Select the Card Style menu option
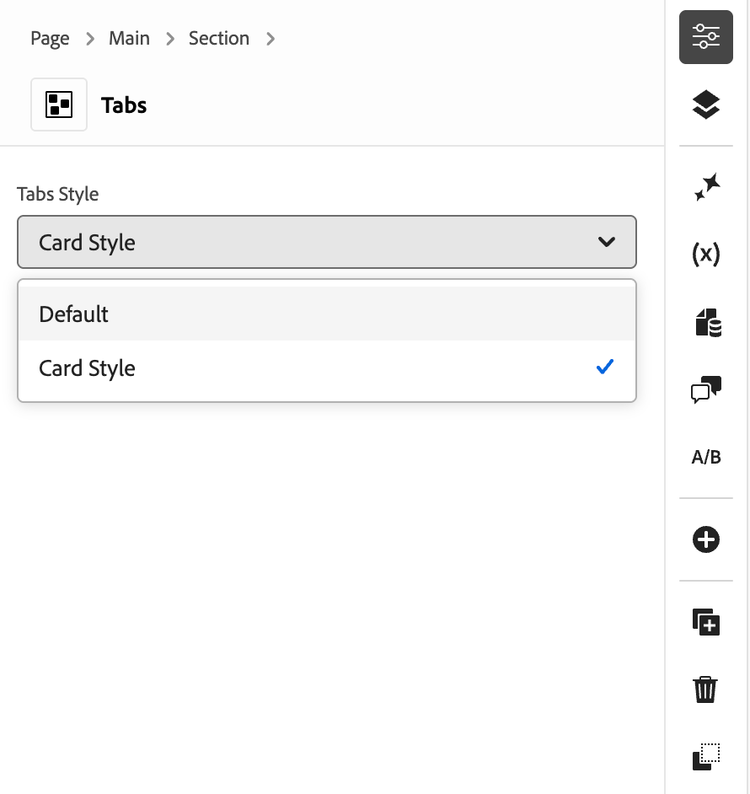Screen dimensions: 750x794 (x=326, y=368)
